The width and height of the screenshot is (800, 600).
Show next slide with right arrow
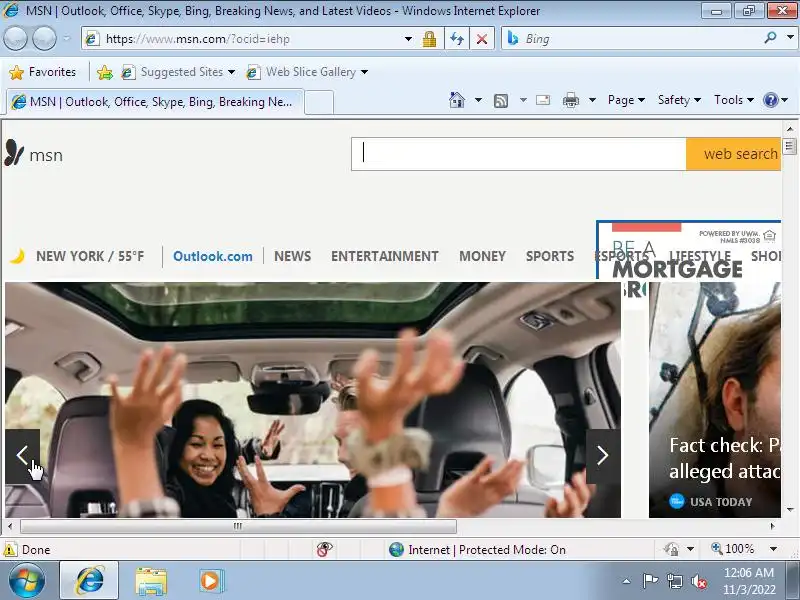pyautogui.click(x=603, y=456)
